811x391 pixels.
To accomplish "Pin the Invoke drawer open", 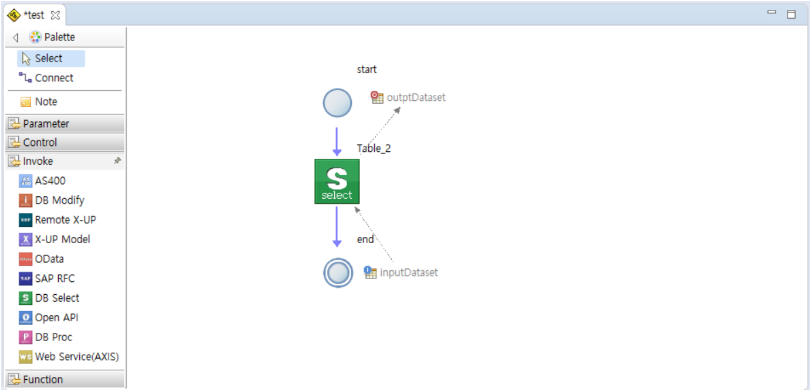I will [117, 161].
